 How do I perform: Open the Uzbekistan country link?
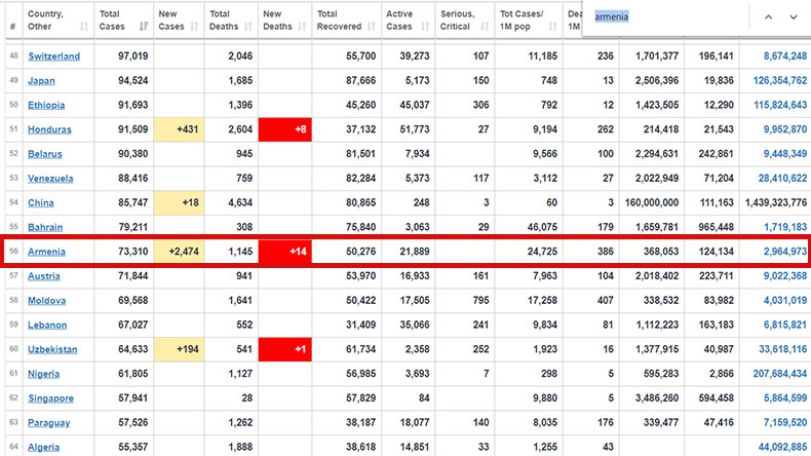[52, 349]
